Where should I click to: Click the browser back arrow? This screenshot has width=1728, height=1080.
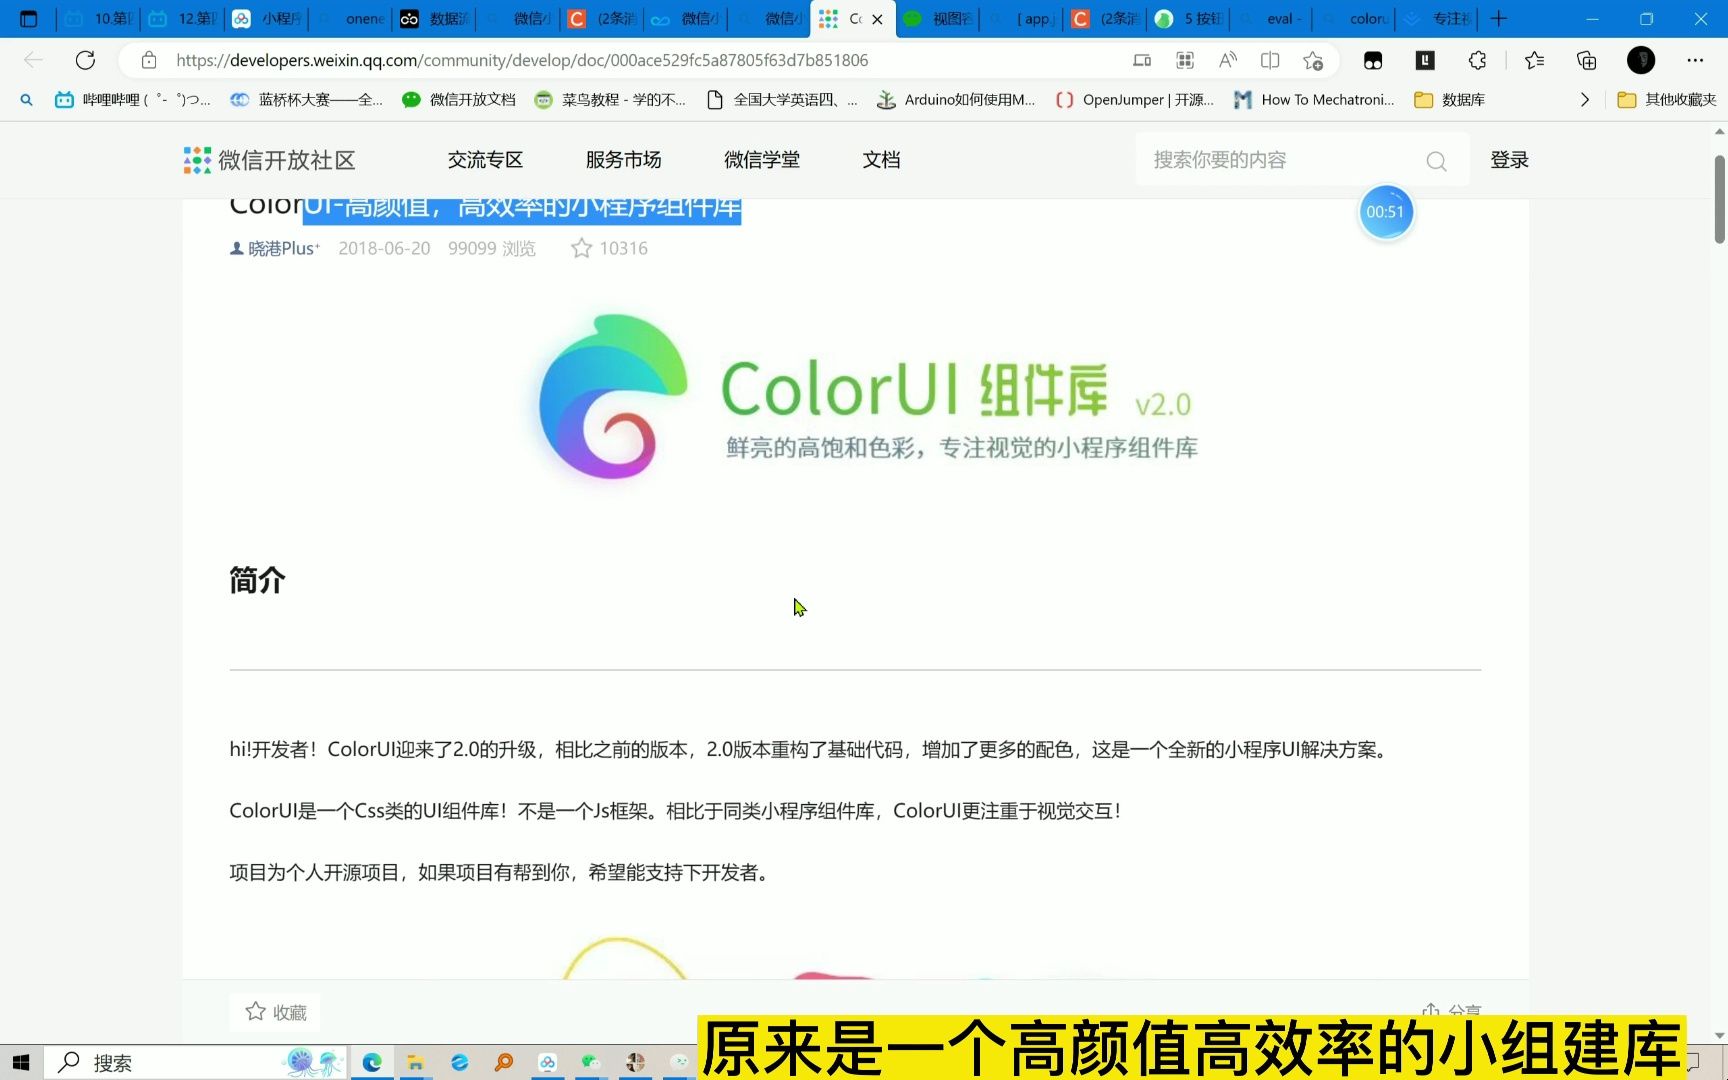pos(33,60)
